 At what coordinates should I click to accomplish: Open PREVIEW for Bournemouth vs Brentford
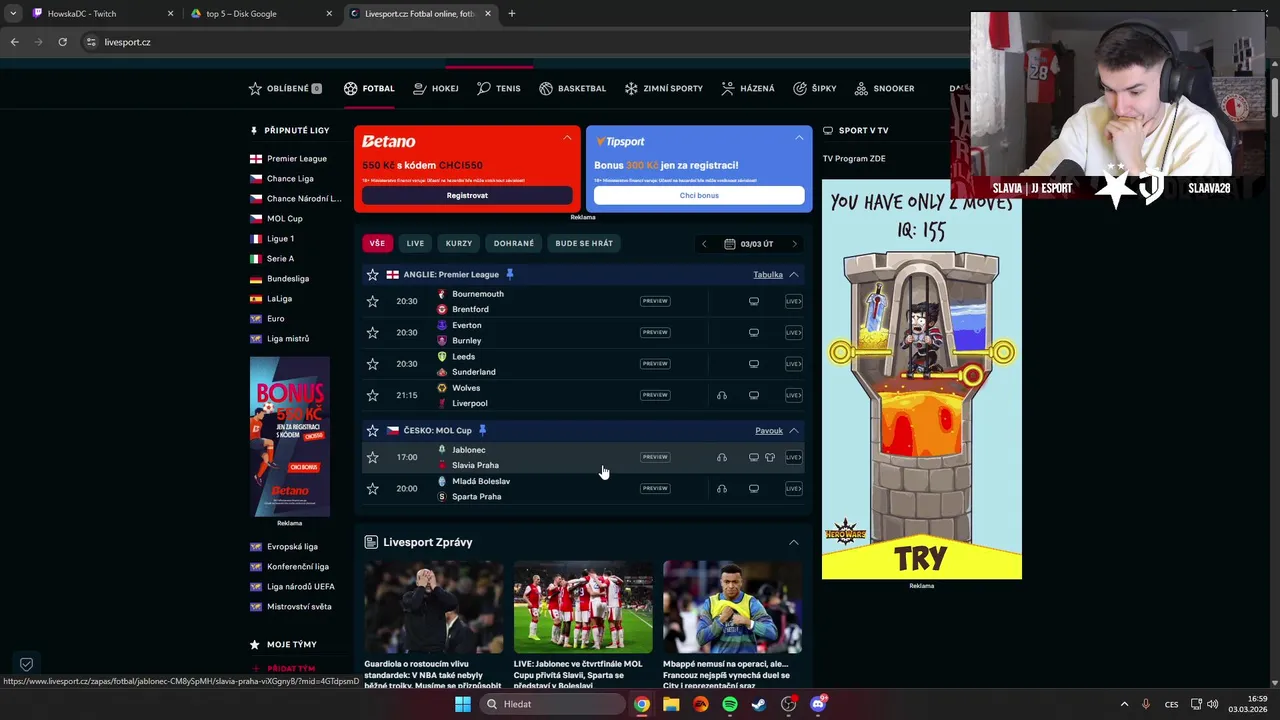click(x=655, y=301)
